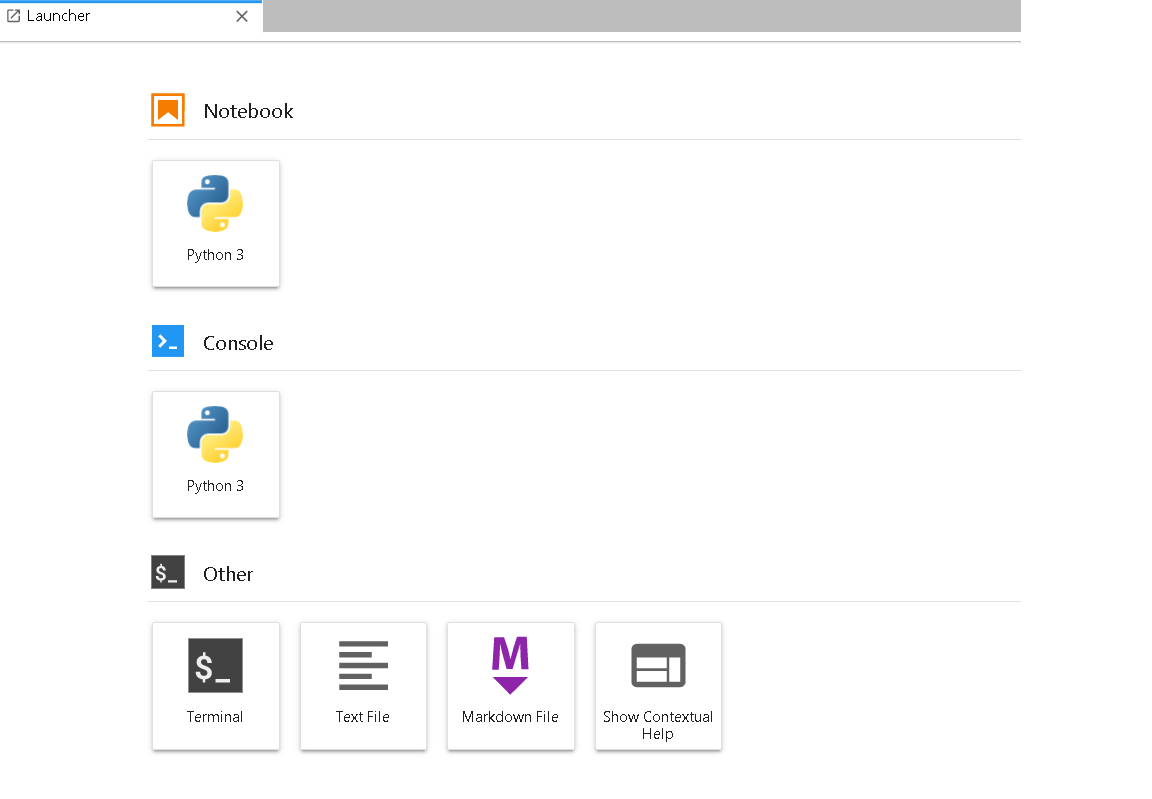Close the Launcher tab
The width and height of the screenshot is (1152, 799).
coord(242,16)
